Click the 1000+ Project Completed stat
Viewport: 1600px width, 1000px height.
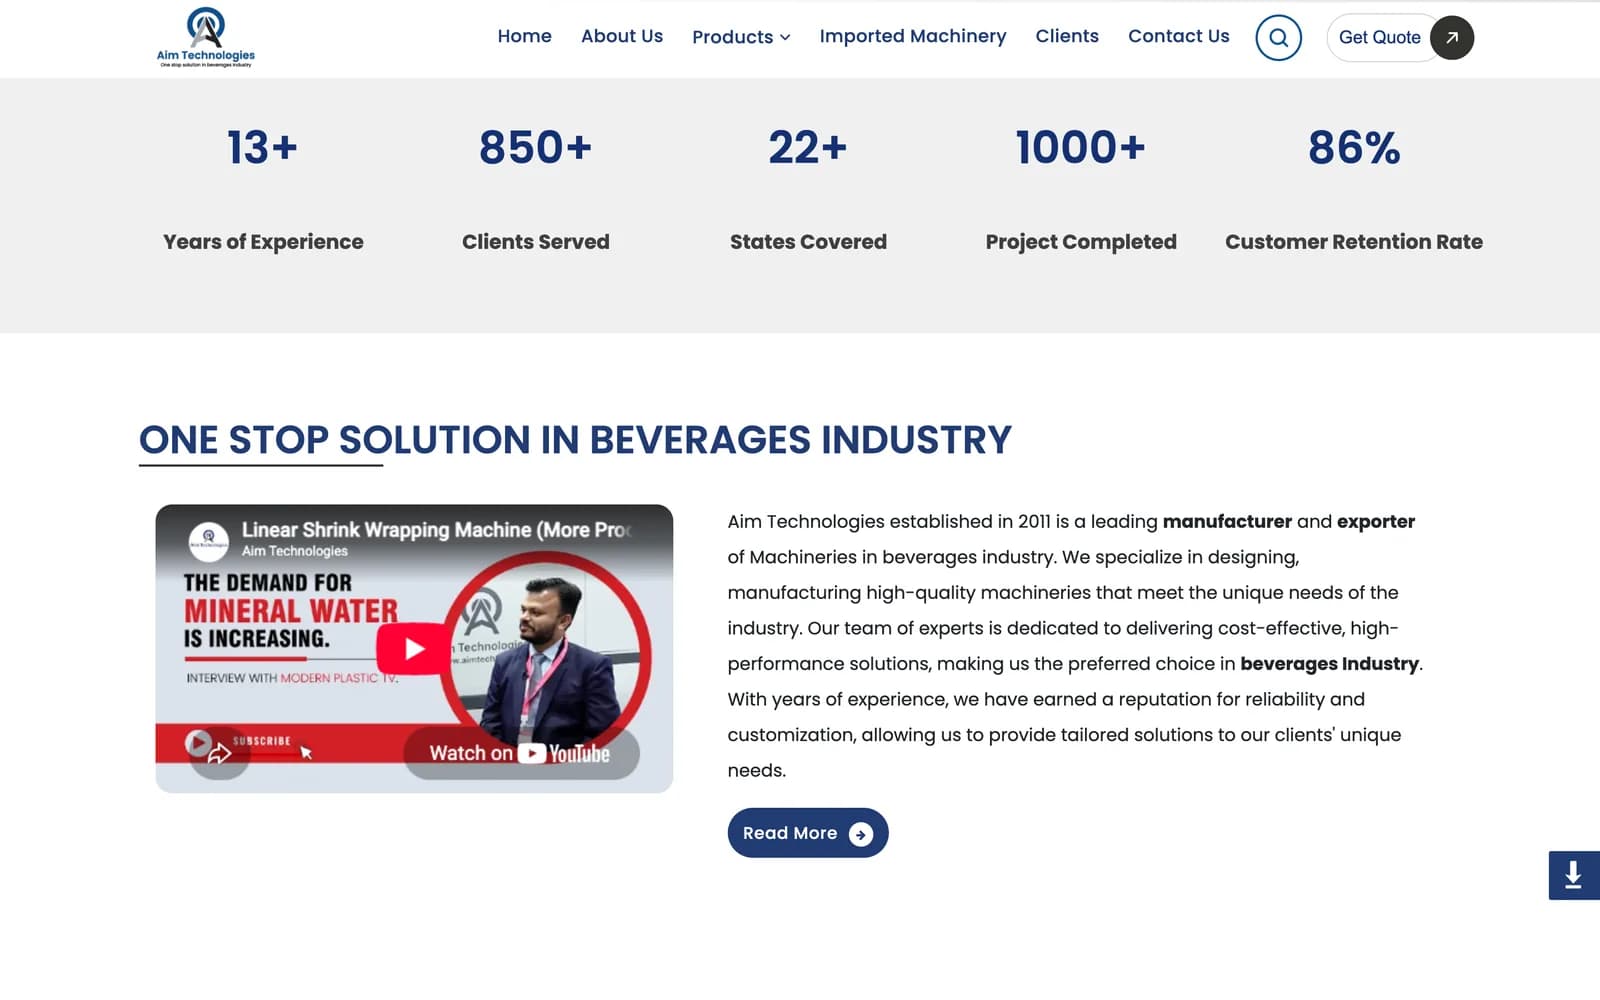(x=1081, y=189)
